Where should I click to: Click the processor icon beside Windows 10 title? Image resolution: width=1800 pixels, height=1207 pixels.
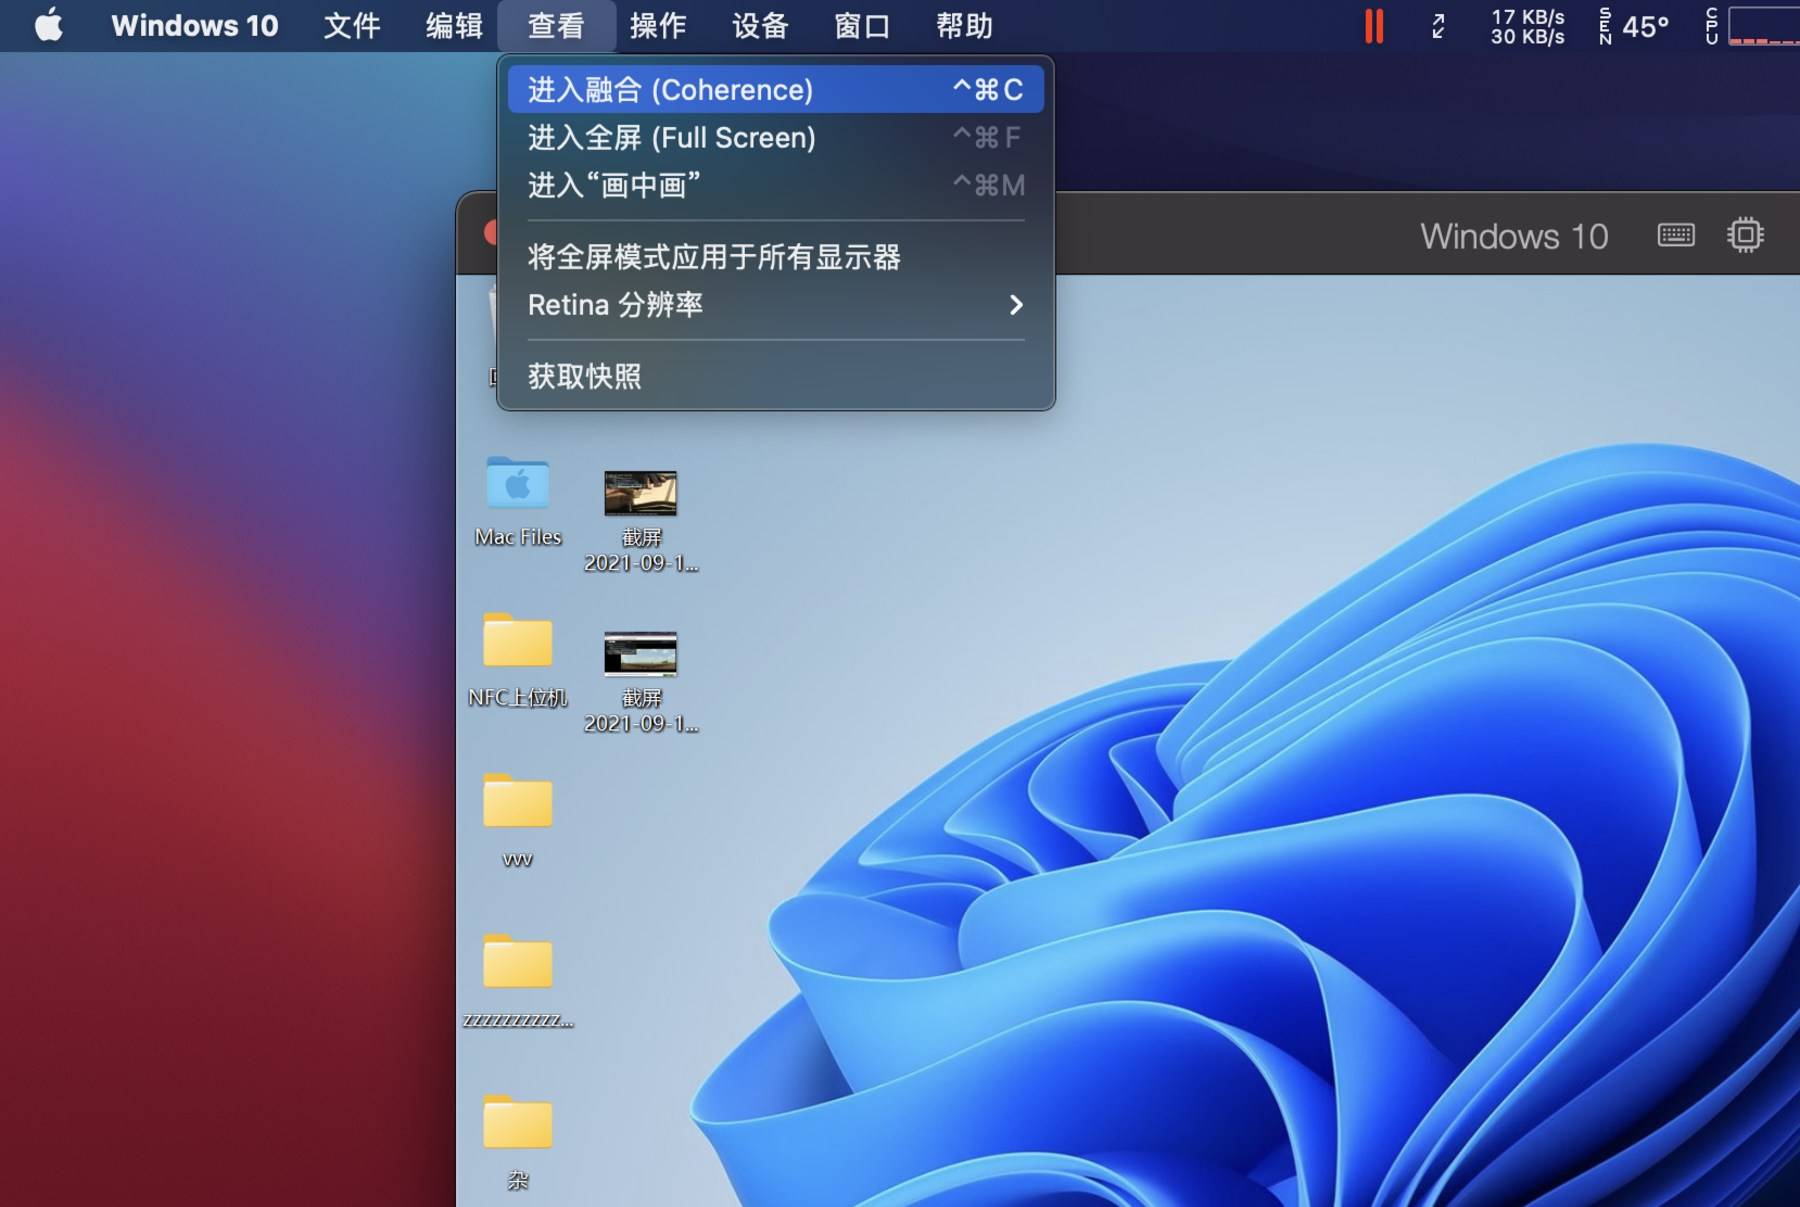(1745, 235)
